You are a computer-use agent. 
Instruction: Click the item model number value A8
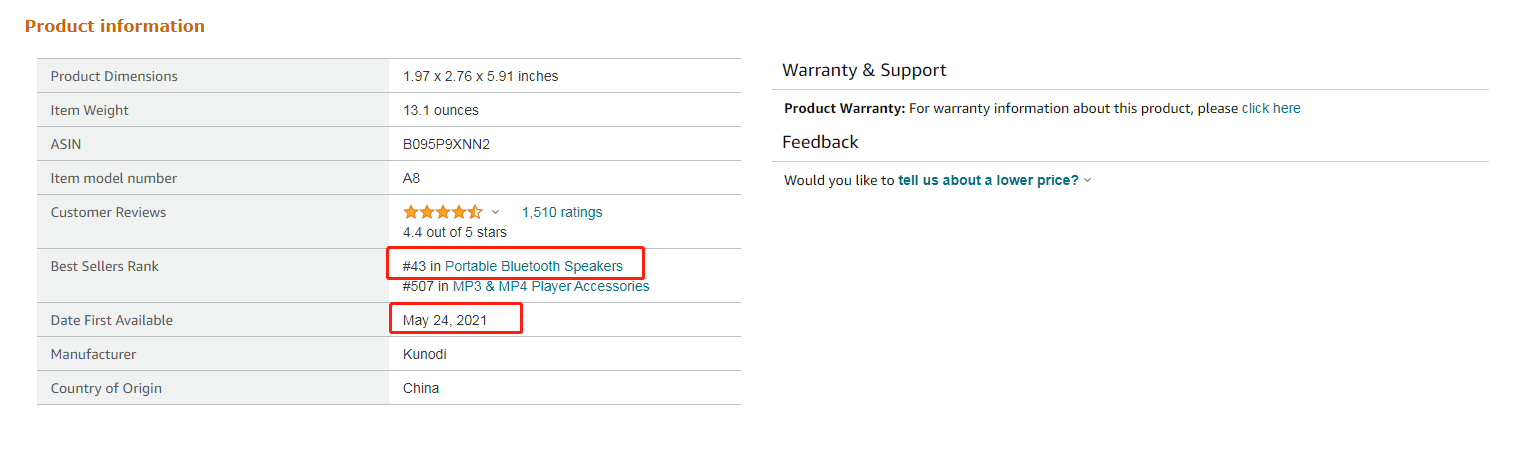click(x=411, y=178)
